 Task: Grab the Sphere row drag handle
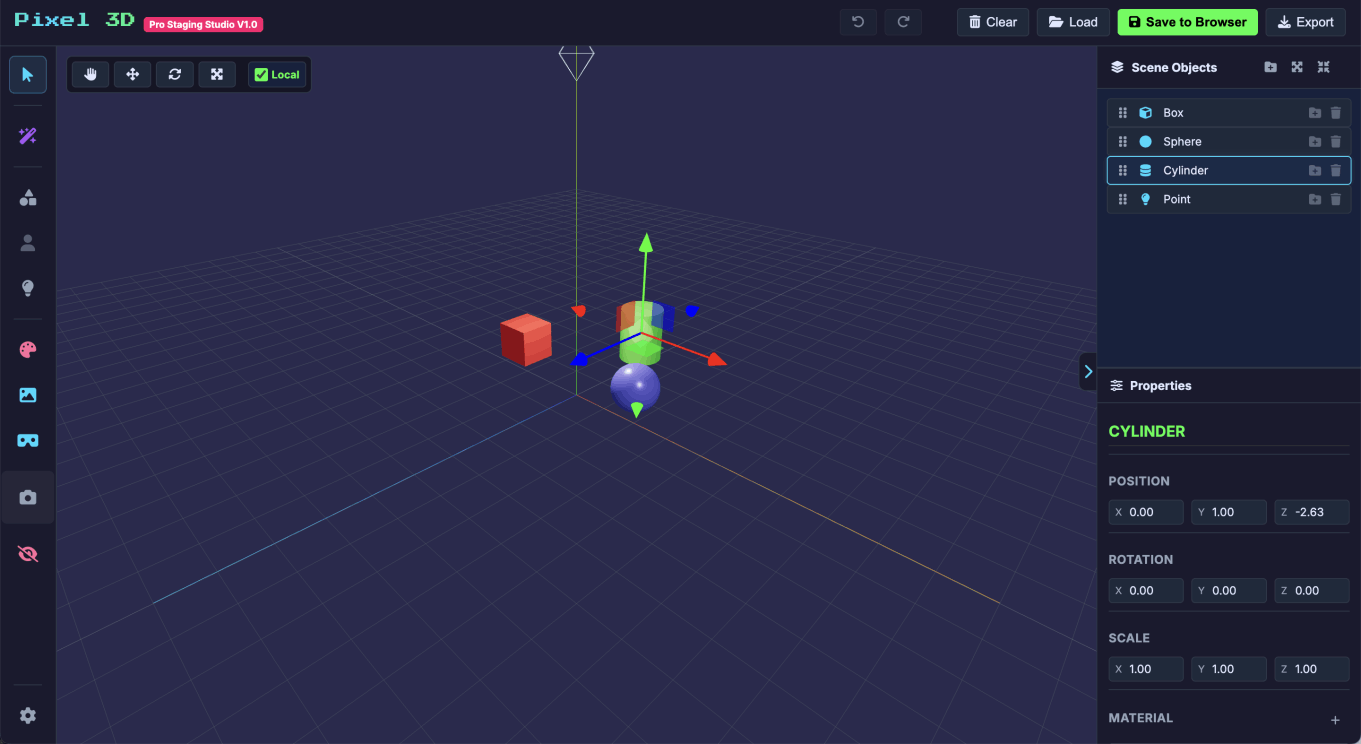click(x=1123, y=142)
